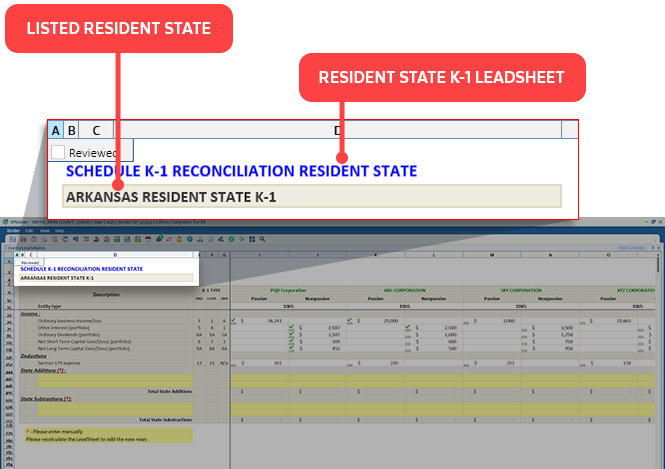Click the Hide Changes button

coord(631,248)
